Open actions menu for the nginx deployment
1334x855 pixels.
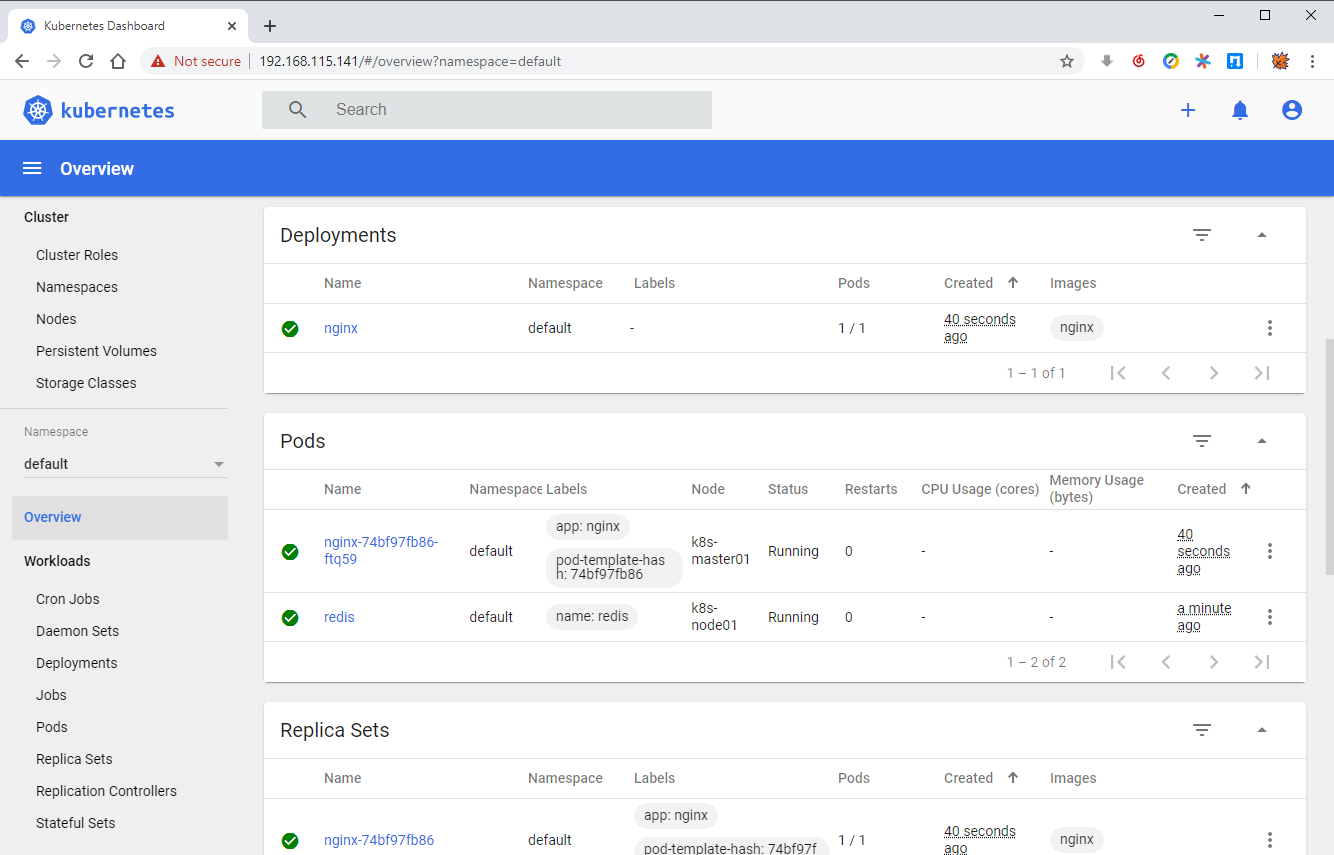[x=1270, y=328]
